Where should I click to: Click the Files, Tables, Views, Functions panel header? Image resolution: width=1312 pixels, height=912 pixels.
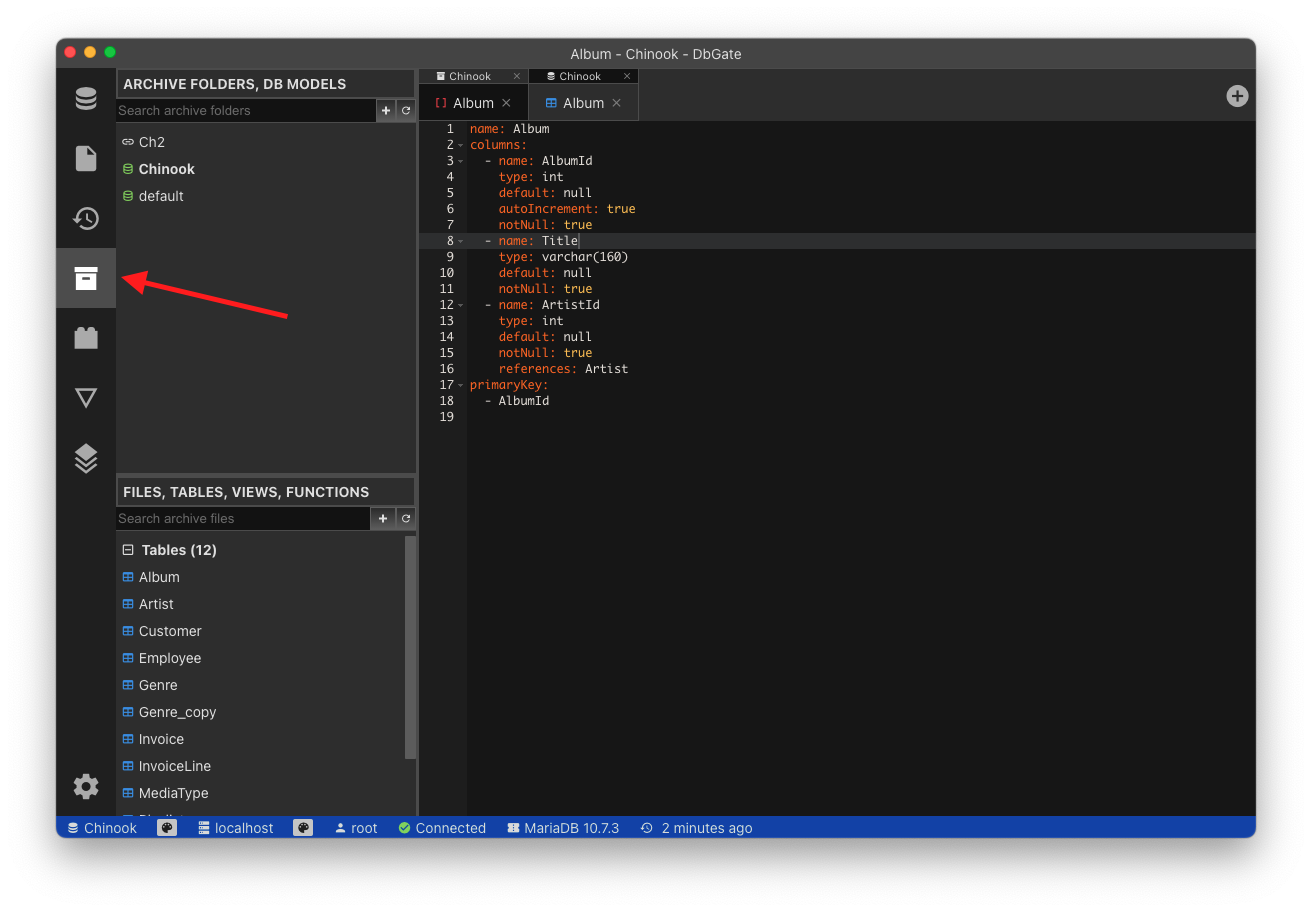pyautogui.click(x=266, y=492)
